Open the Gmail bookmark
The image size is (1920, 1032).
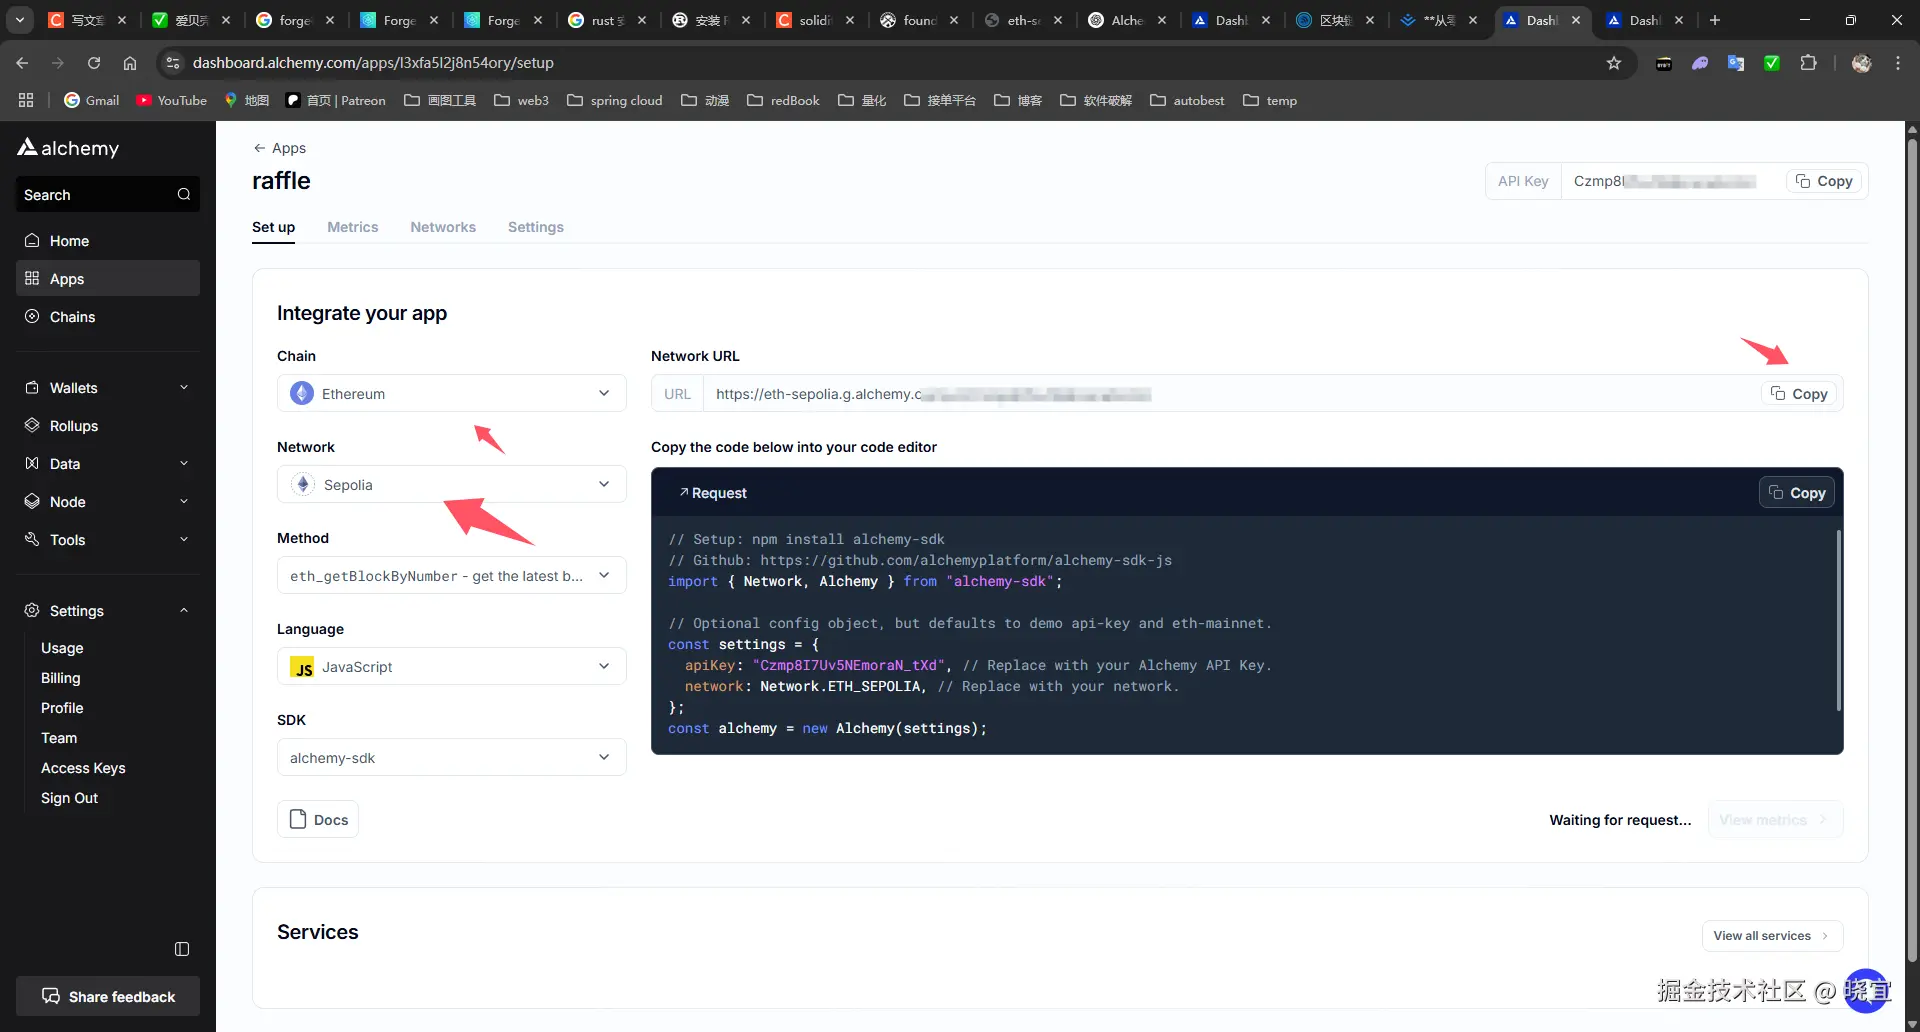91,100
